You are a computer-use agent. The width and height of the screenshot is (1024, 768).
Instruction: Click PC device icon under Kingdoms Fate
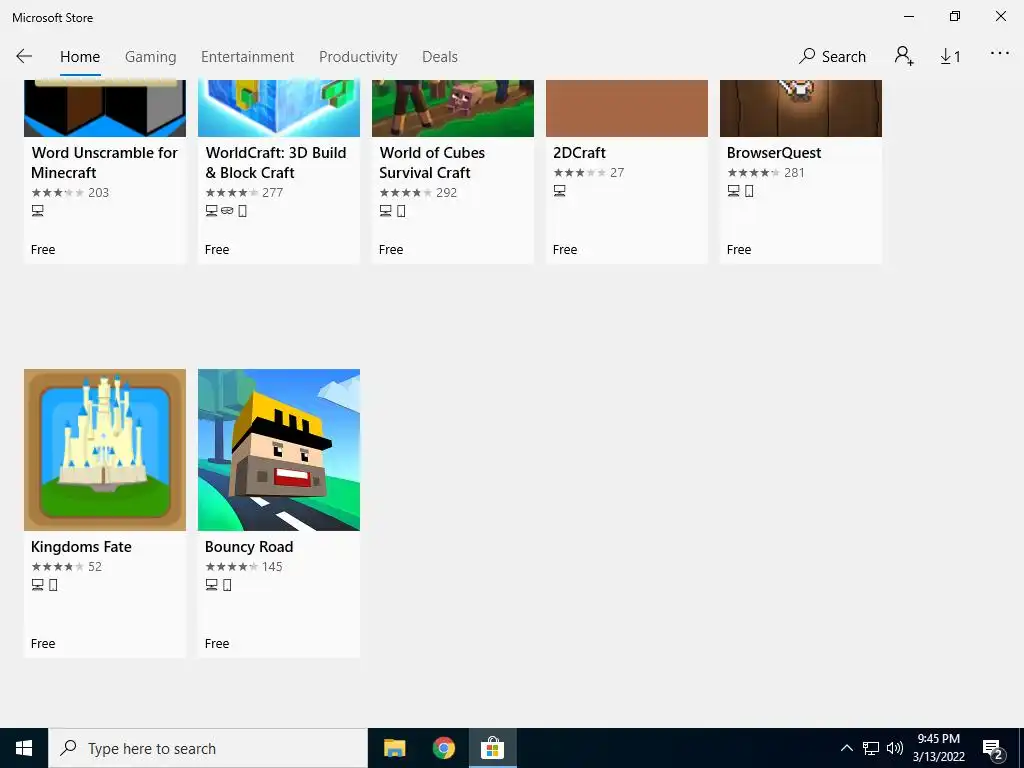(38, 585)
